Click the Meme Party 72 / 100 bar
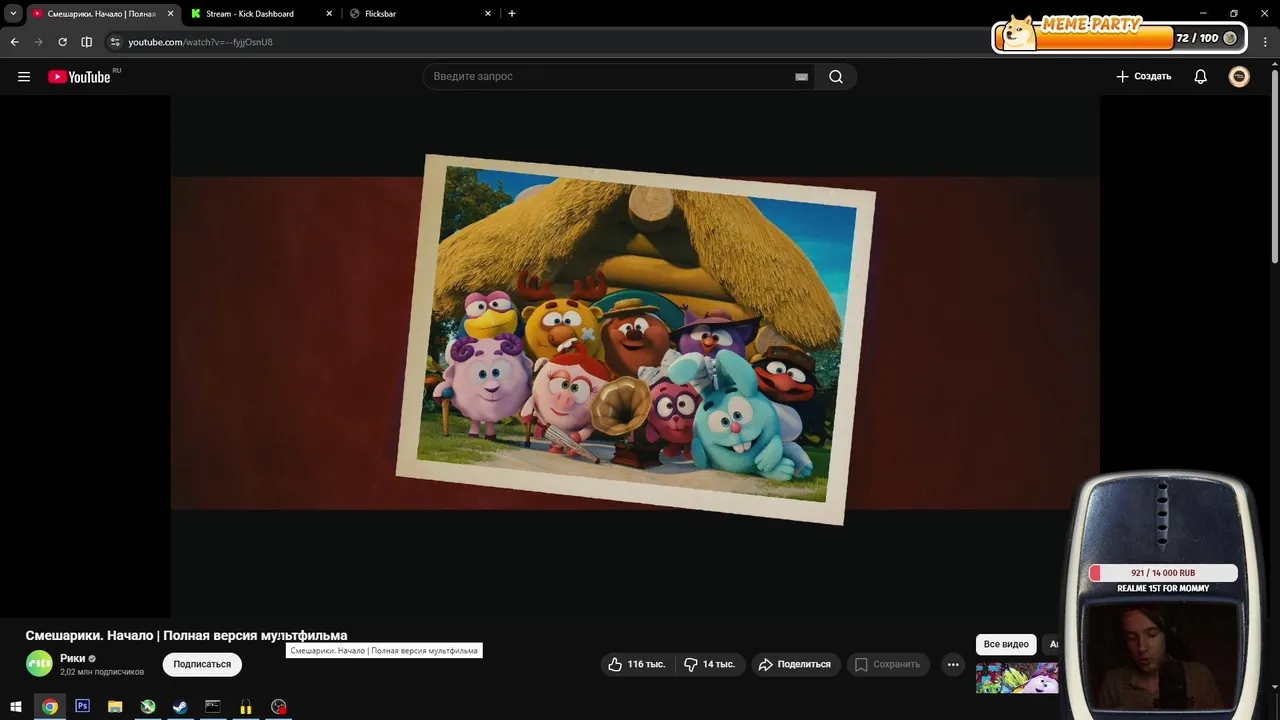Image resolution: width=1280 pixels, height=720 pixels. [x=1120, y=38]
